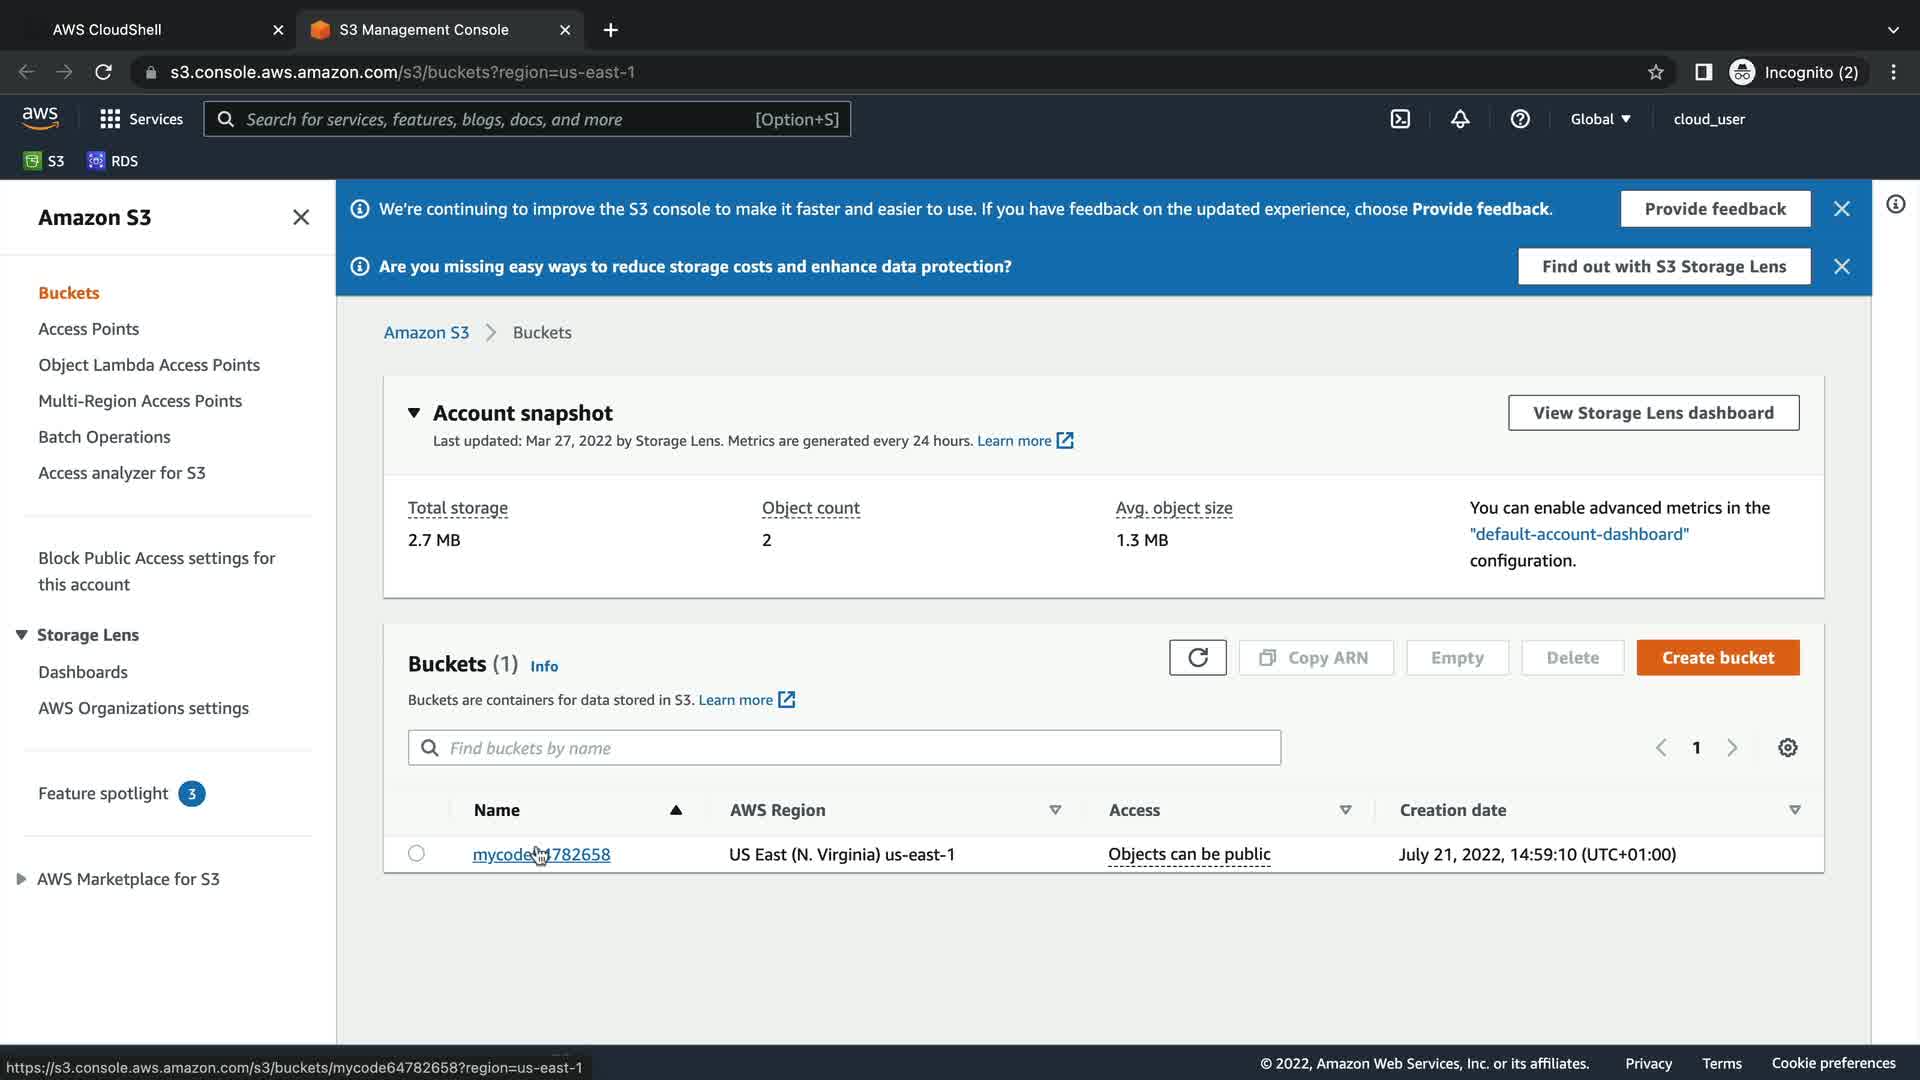Open bucket table preferences gear
Image resolution: width=1920 pixels, height=1080 pixels.
click(x=1788, y=748)
